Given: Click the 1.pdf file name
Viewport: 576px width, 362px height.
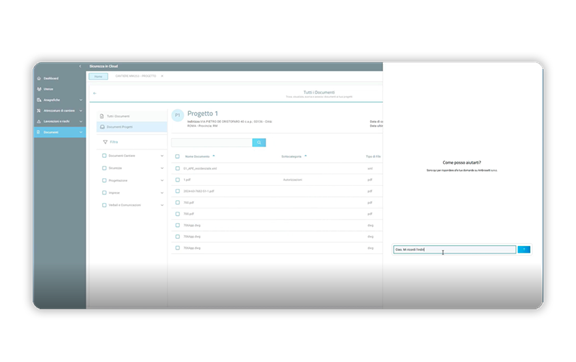Looking at the screenshot, I should [187, 180].
